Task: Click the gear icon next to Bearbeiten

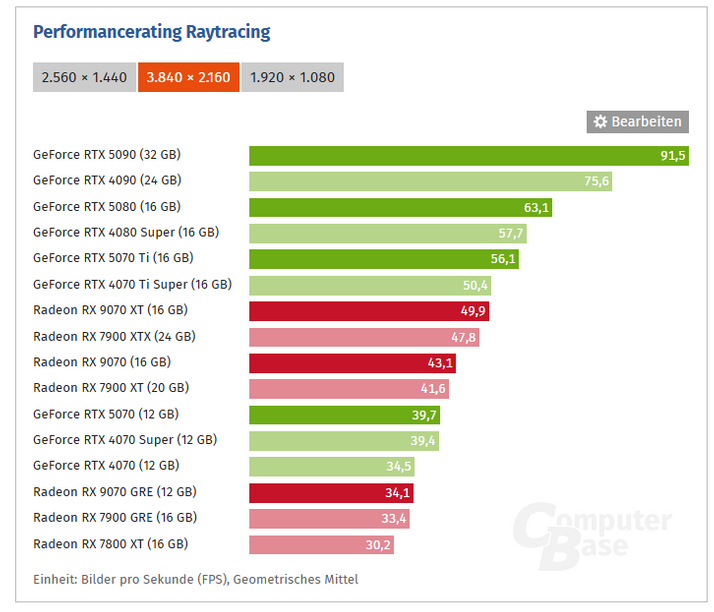Action: click(x=600, y=122)
